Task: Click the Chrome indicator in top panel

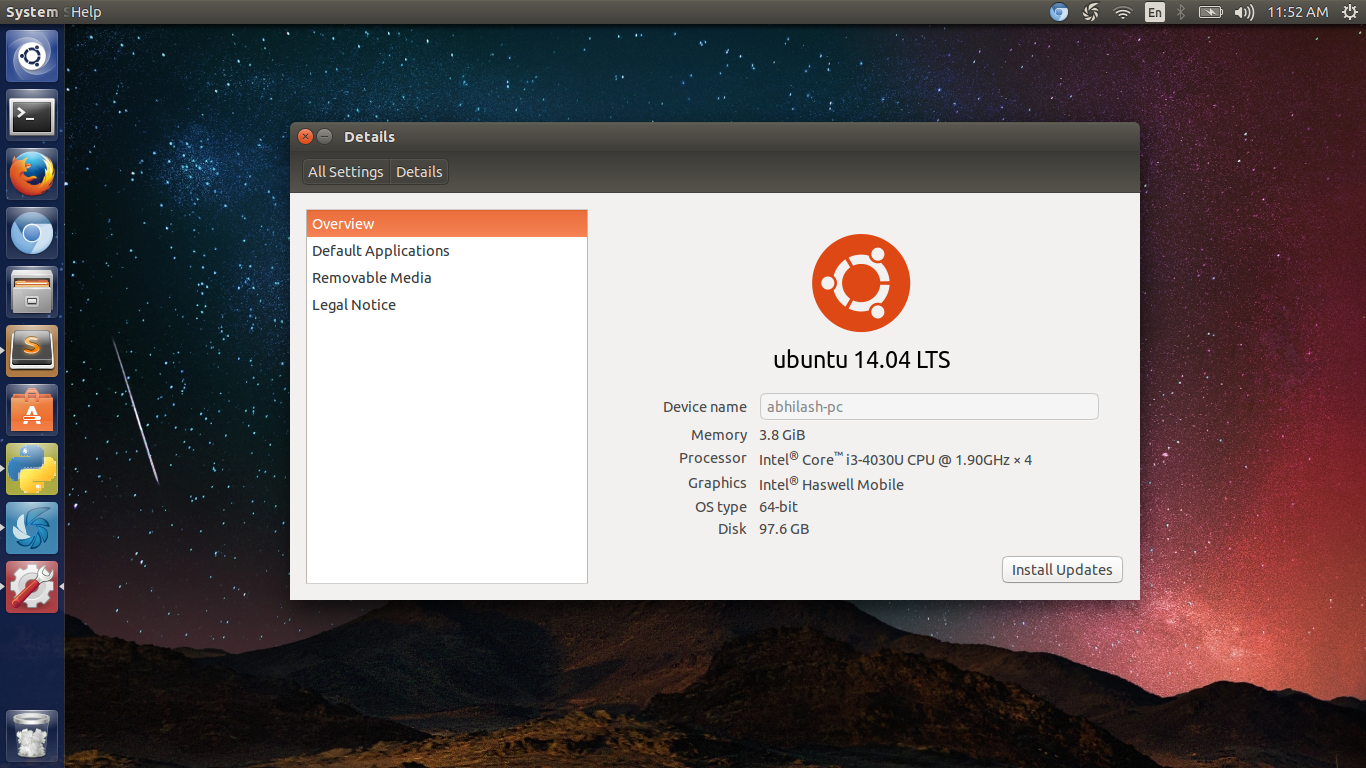Action: pyautogui.click(x=1059, y=12)
